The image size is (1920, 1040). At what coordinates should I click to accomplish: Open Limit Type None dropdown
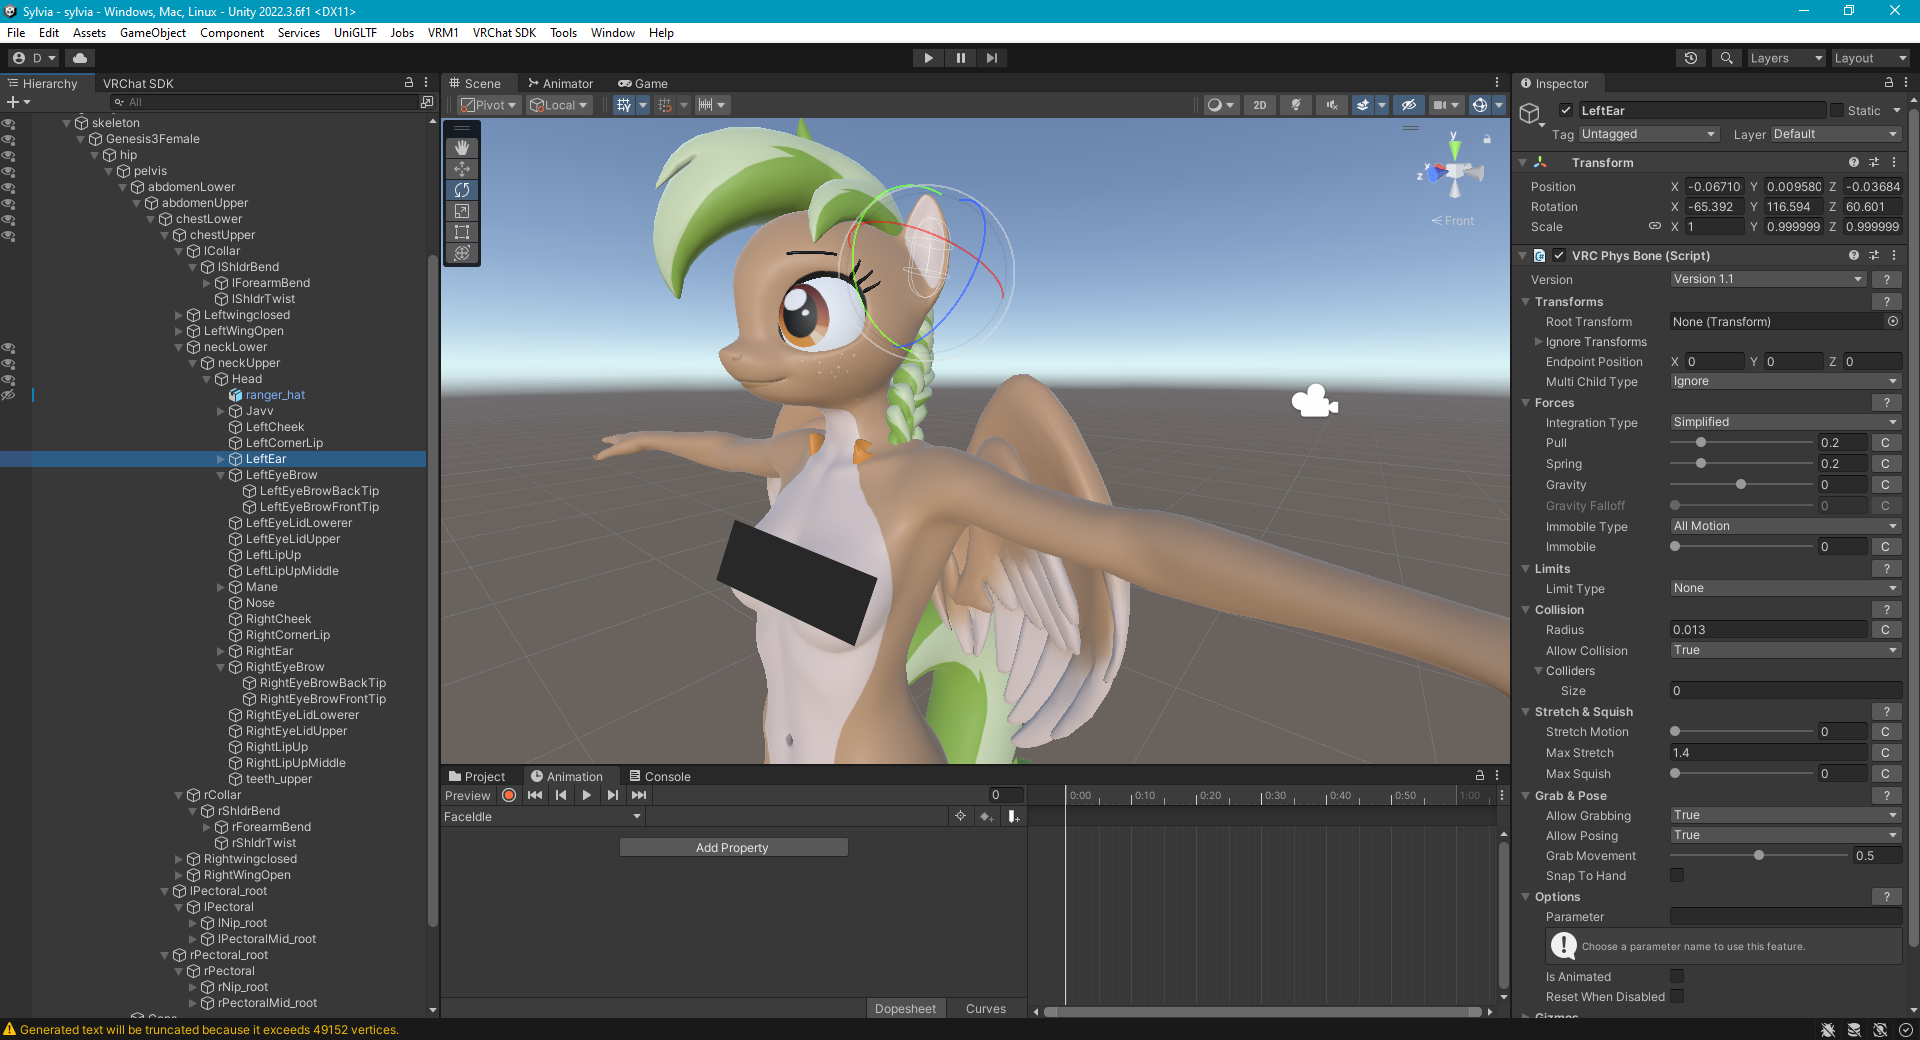(1786, 588)
